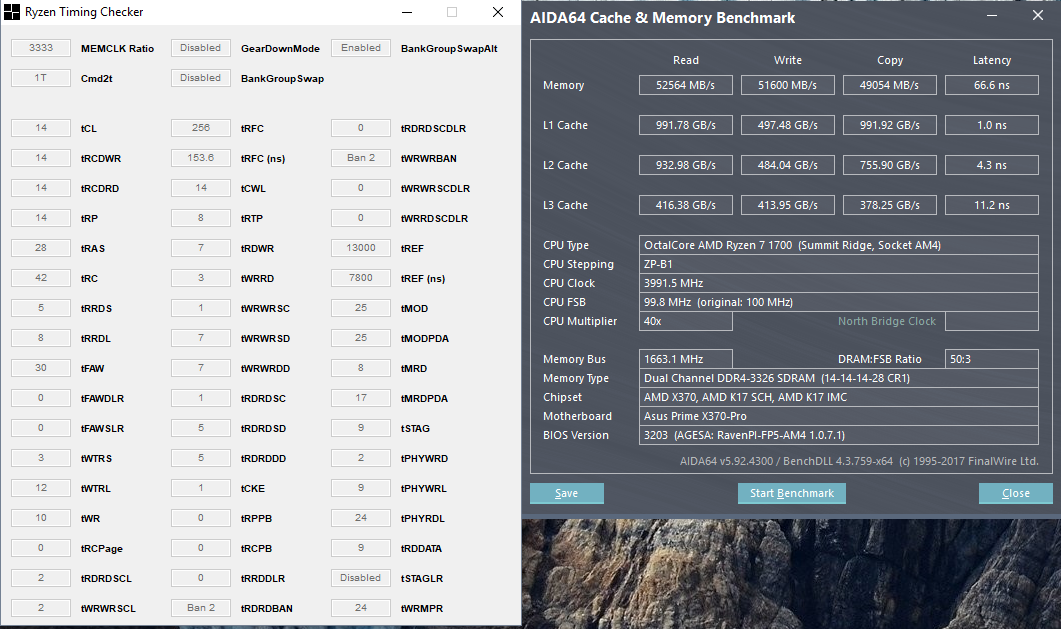This screenshot has width=1061, height=629.
Task: Click L1 Cache Copy value 991.92 GB/s
Action: pos(890,125)
